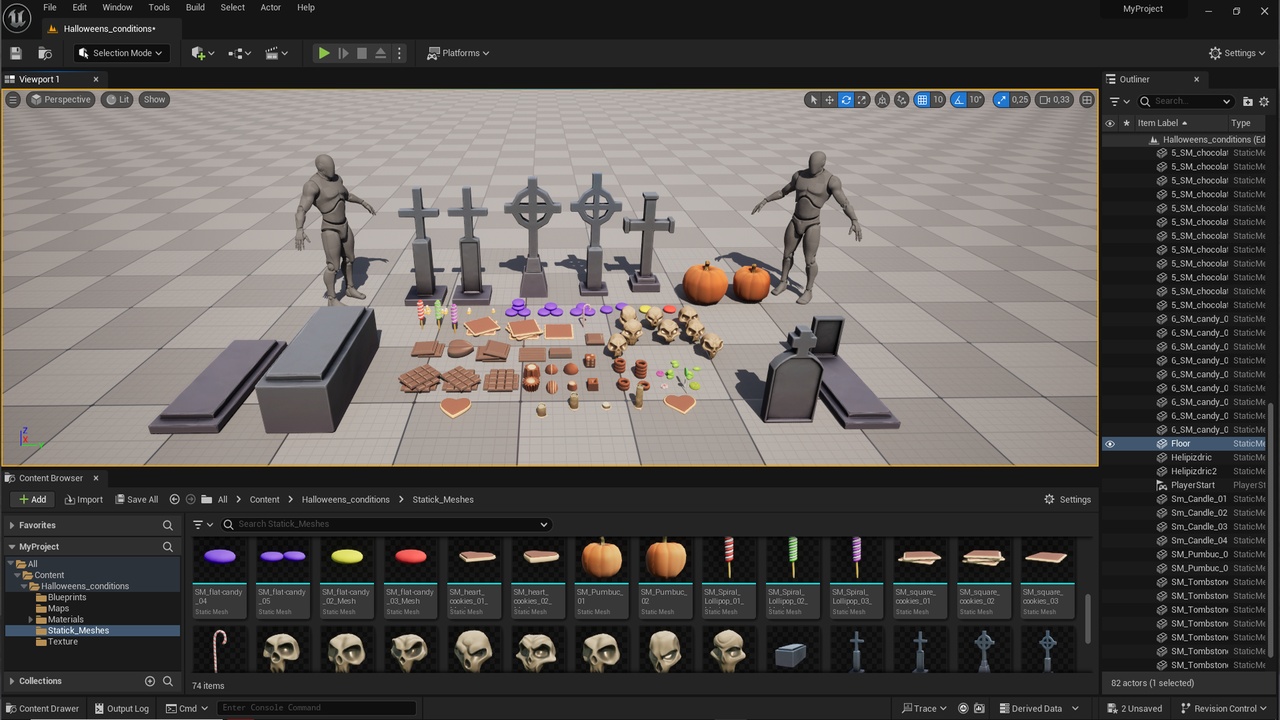Open the Platforms dropdown
1280x720 pixels.
pyautogui.click(x=458, y=53)
